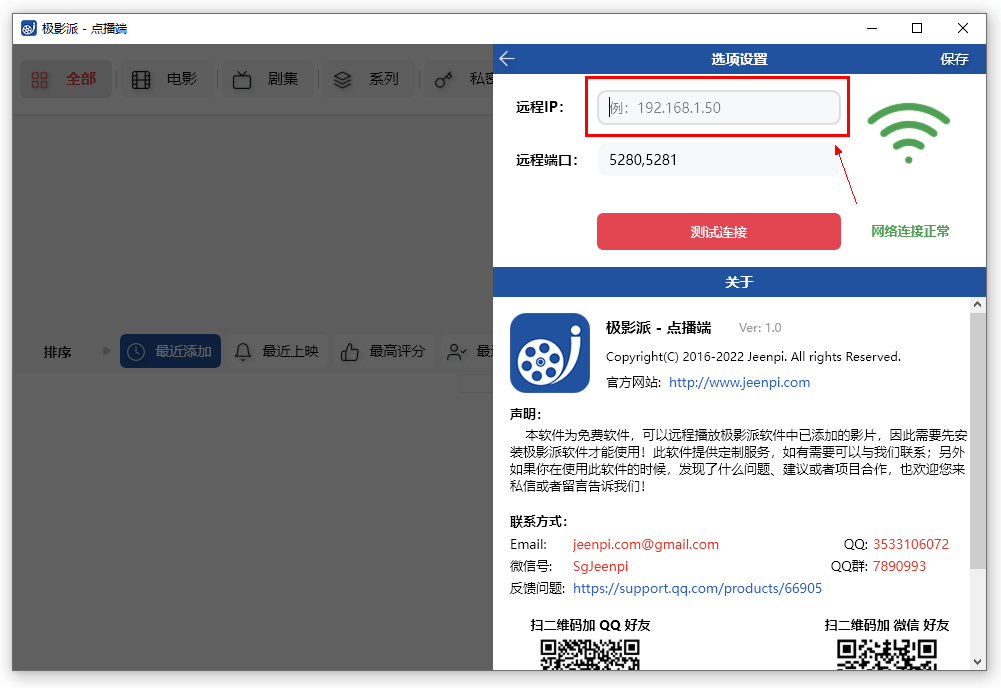Click the 全部 grid icon

[40, 80]
